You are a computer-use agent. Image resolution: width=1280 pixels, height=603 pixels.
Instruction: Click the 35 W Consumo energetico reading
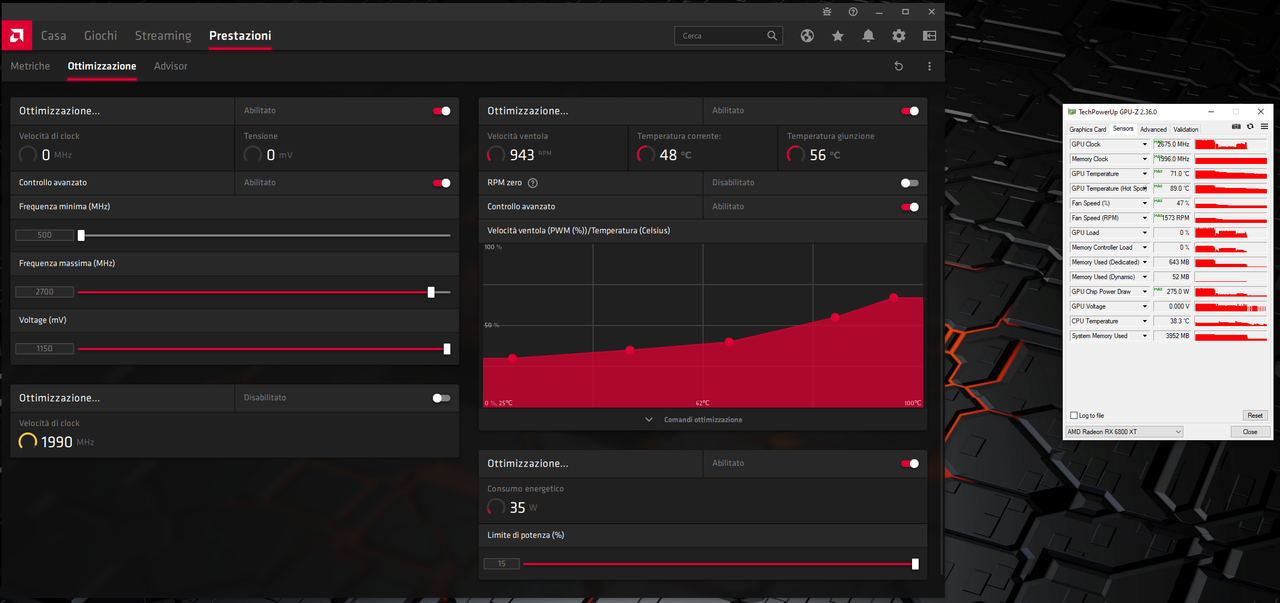point(517,508)
